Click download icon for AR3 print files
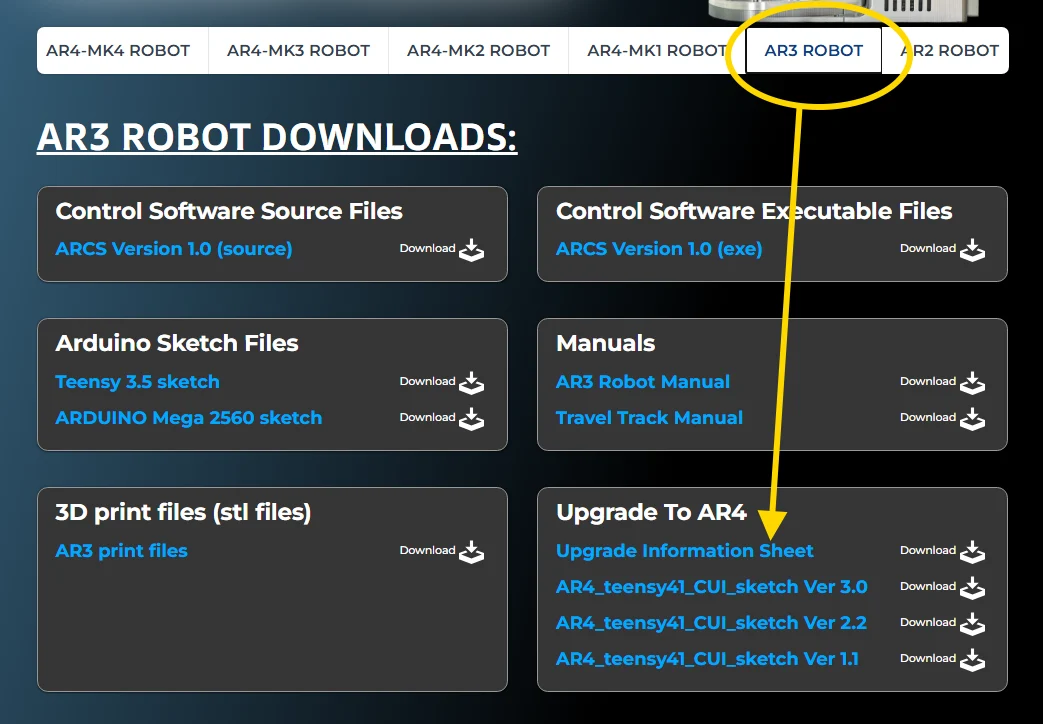Screen dimensions: 1043x724 (x=472, y=552)
